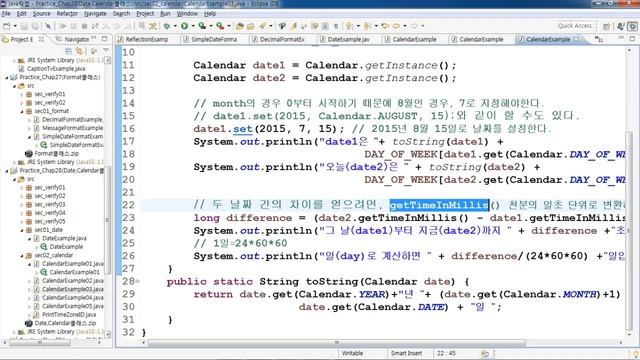This screenshot has height=360, width=640.
Task: Click Collapse All icon in Project Explorer
Action: pyautogui.click(x=69, y=51)
